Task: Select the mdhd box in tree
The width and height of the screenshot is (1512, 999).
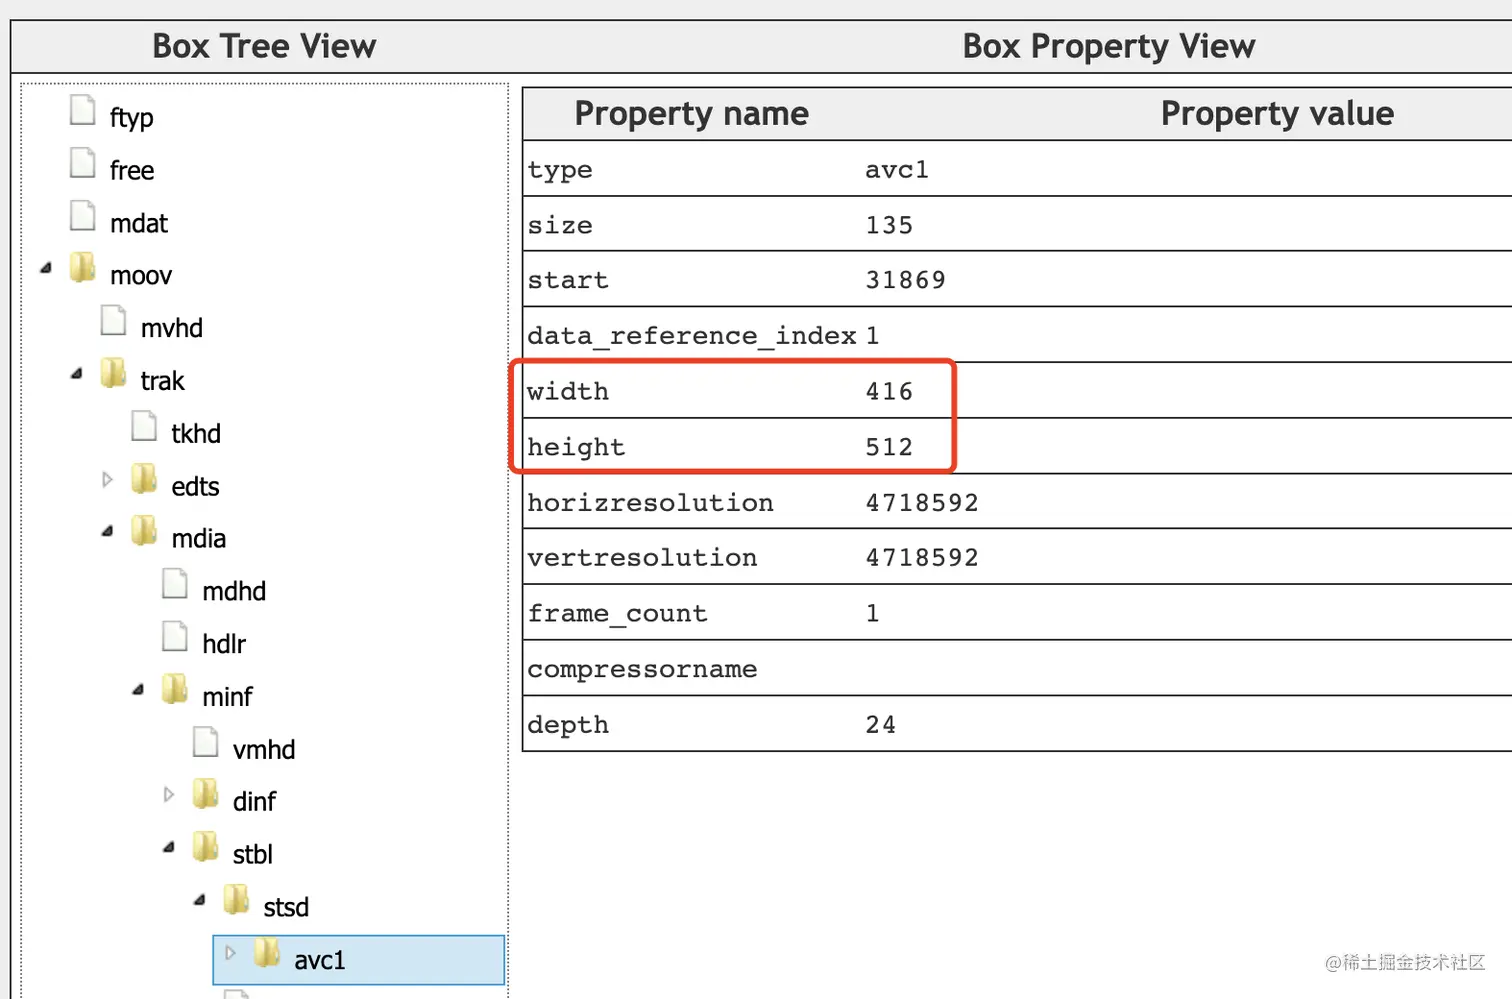Action: 234,592
